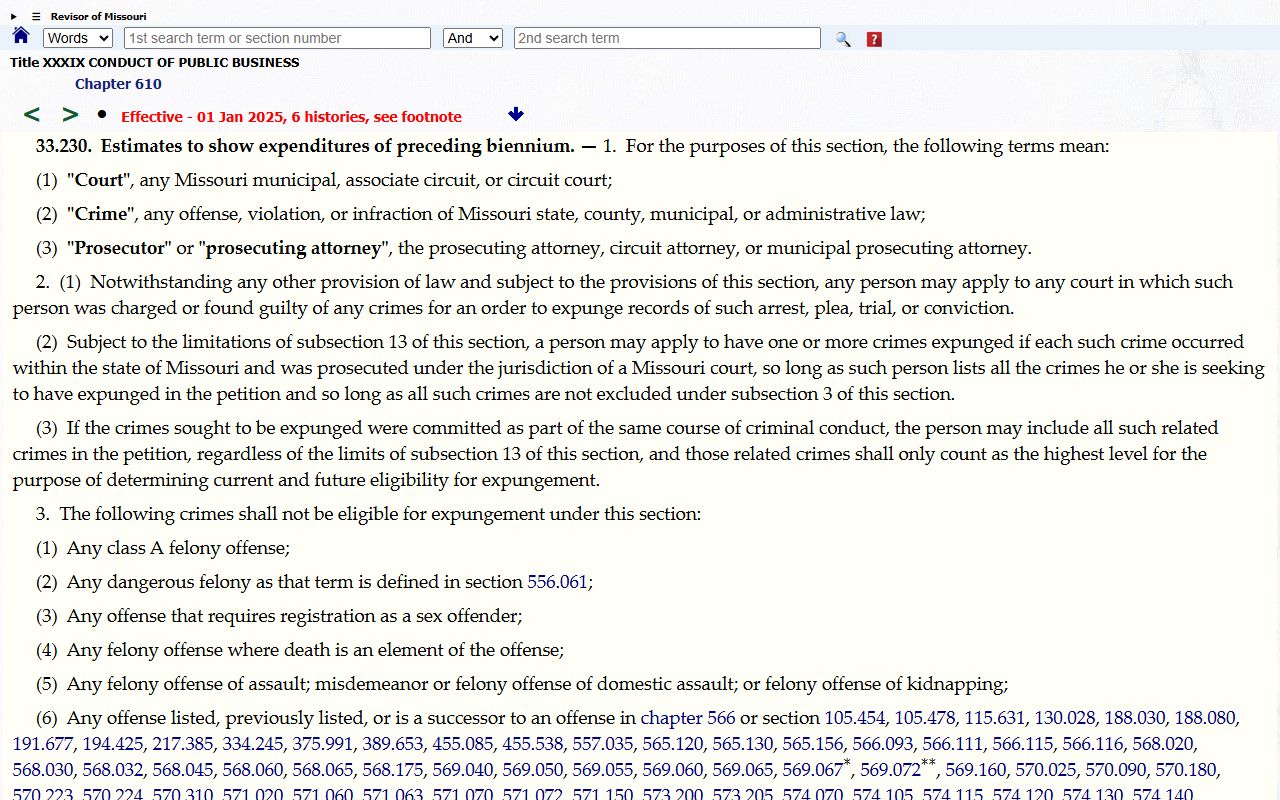Open section 130.028 link

(x=1065, y=718)
